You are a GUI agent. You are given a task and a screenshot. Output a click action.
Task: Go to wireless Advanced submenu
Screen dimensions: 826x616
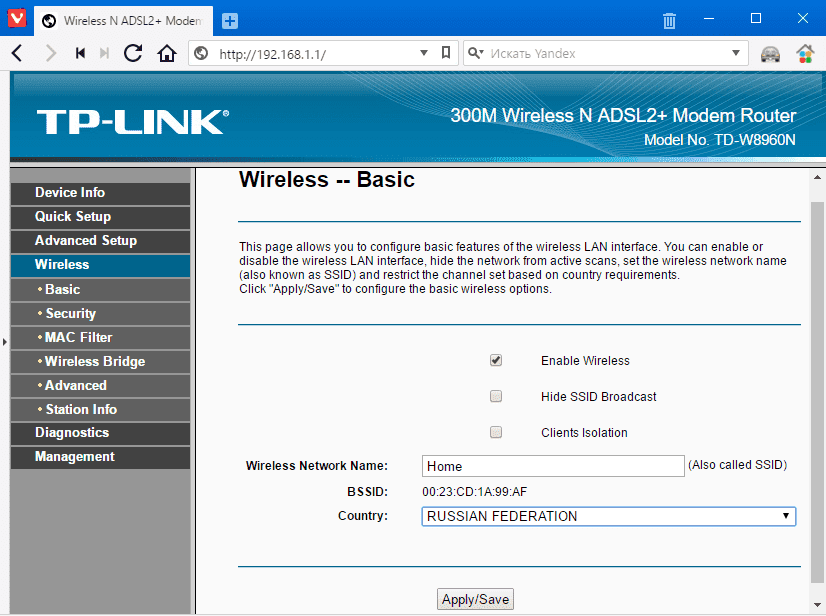coord(100,386)
